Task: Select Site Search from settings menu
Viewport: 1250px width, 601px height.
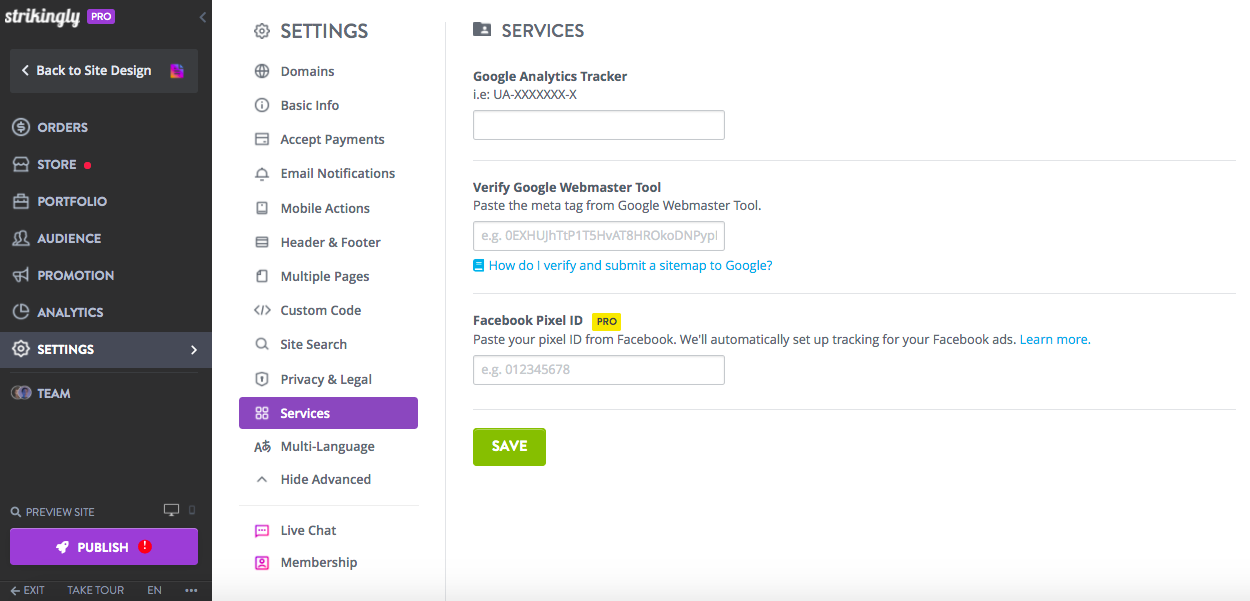Action: pyautogui.click(x=313, y=344)
